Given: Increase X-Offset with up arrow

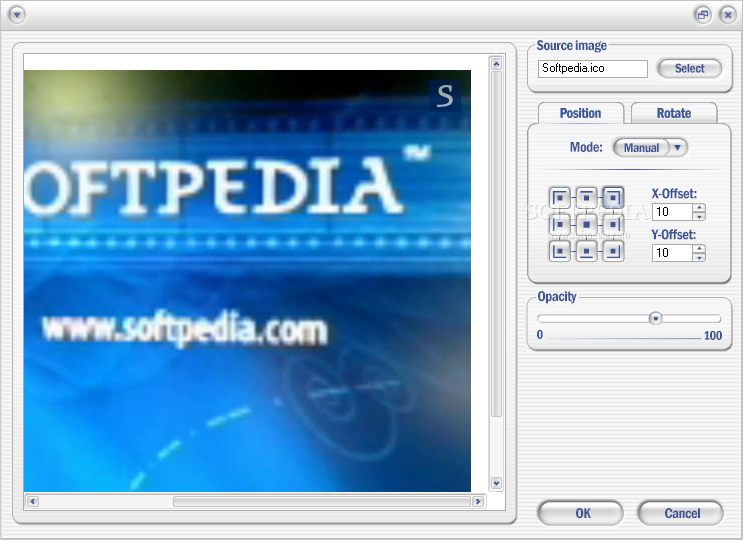Looking at the screenshot, I should coord(699,207).
